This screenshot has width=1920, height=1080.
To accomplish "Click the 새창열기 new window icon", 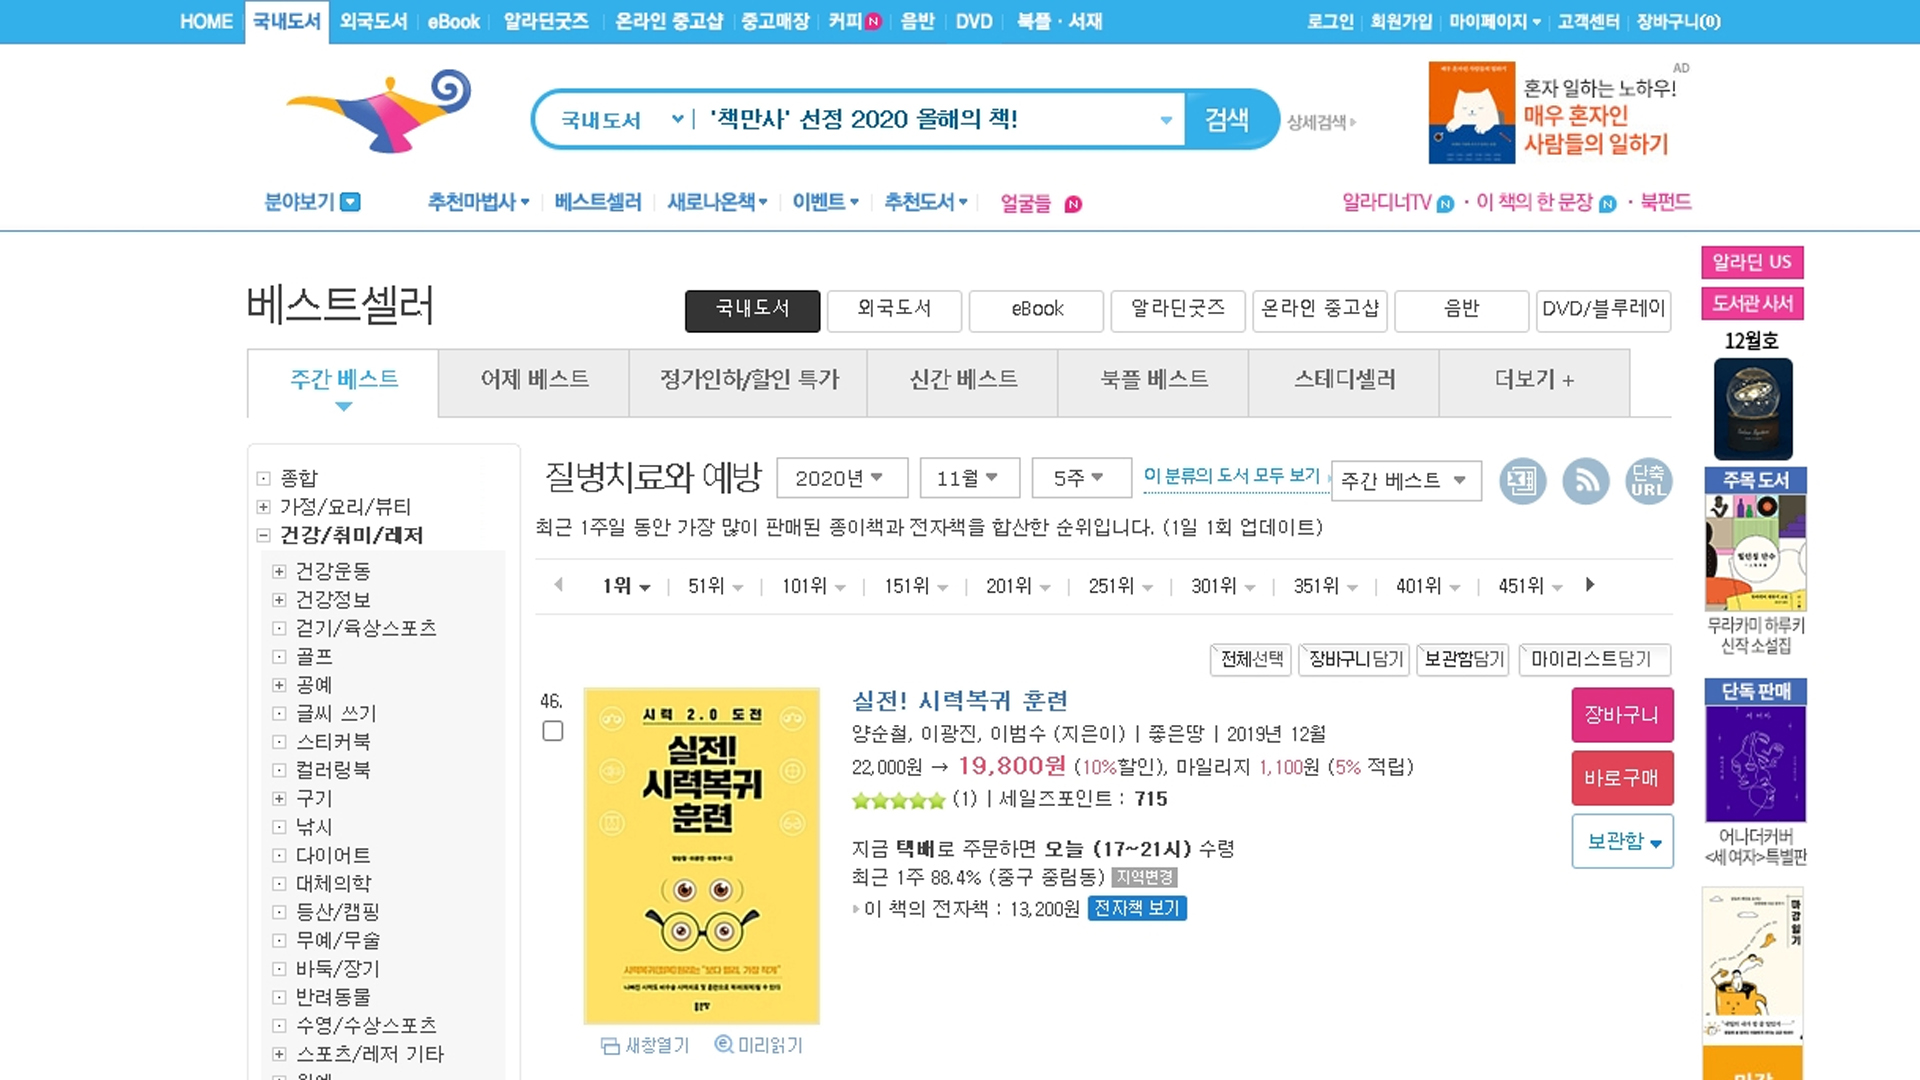I will [610, 1046].
